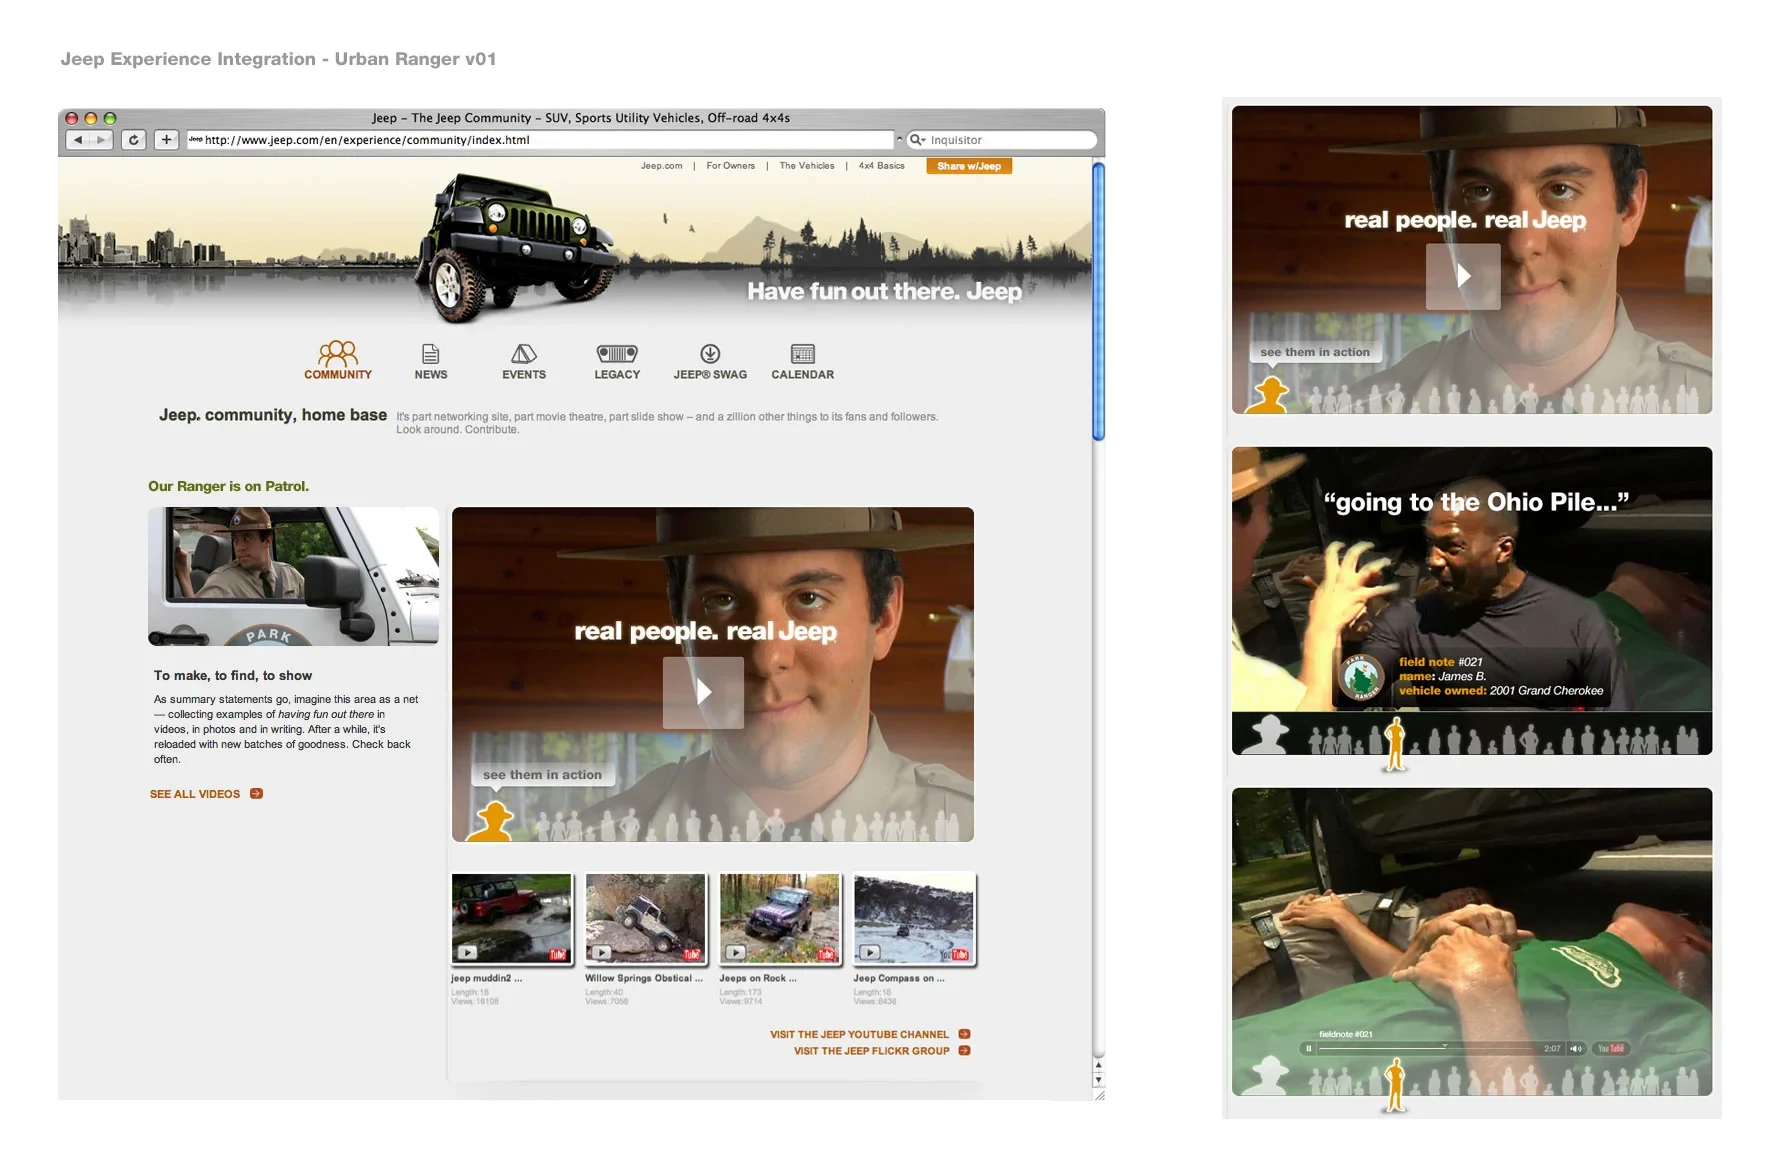1782x1150 pixels.
Task: Click 'Visit the Jeep Flickr Group' link
Action: pos(871,1051)
